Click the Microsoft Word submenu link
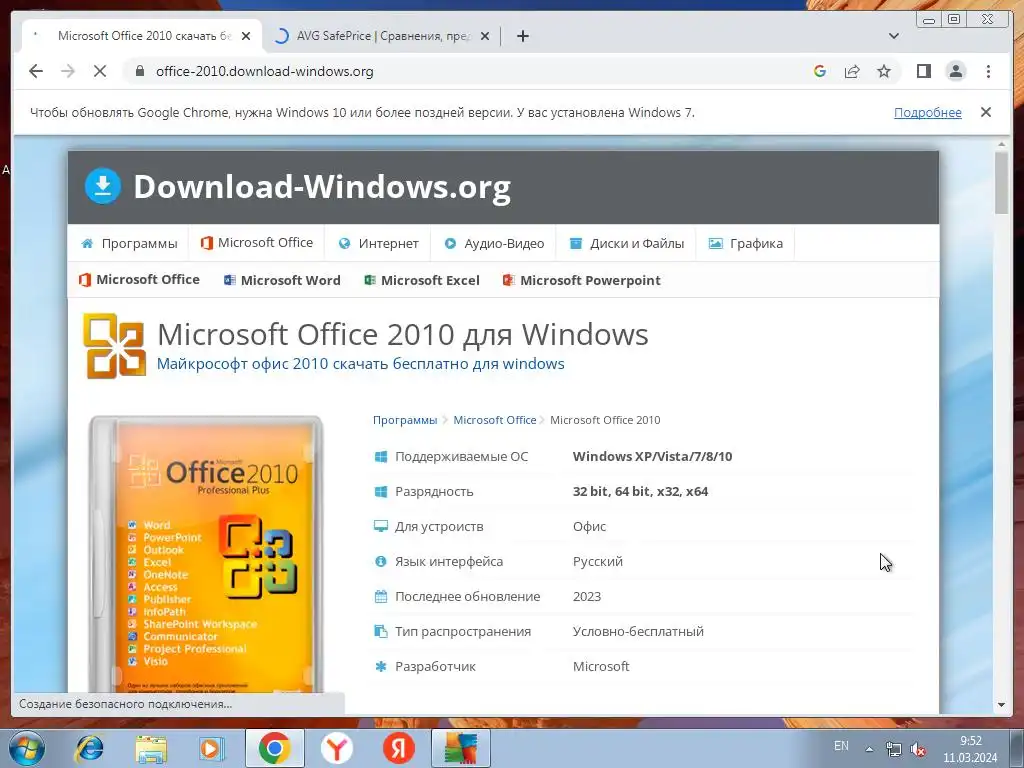The width and height of the screenshot is (1024, 768). [282, 280]
